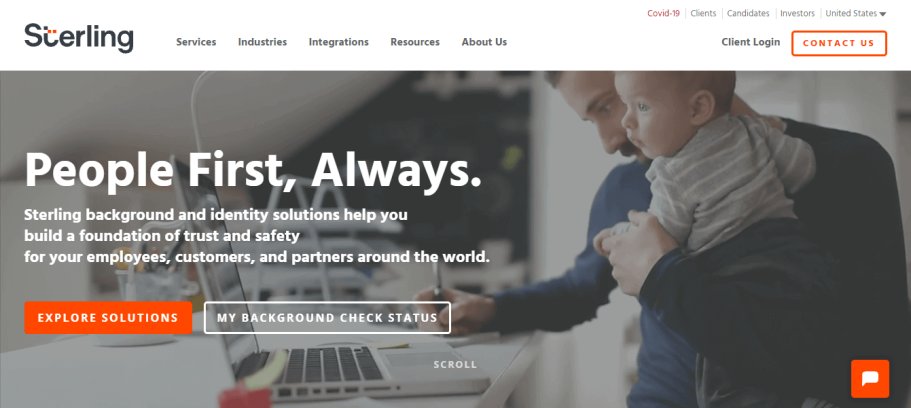Screen dimensions: 911x408
Task: Open the Client Login link
Action: coord(751,42)
